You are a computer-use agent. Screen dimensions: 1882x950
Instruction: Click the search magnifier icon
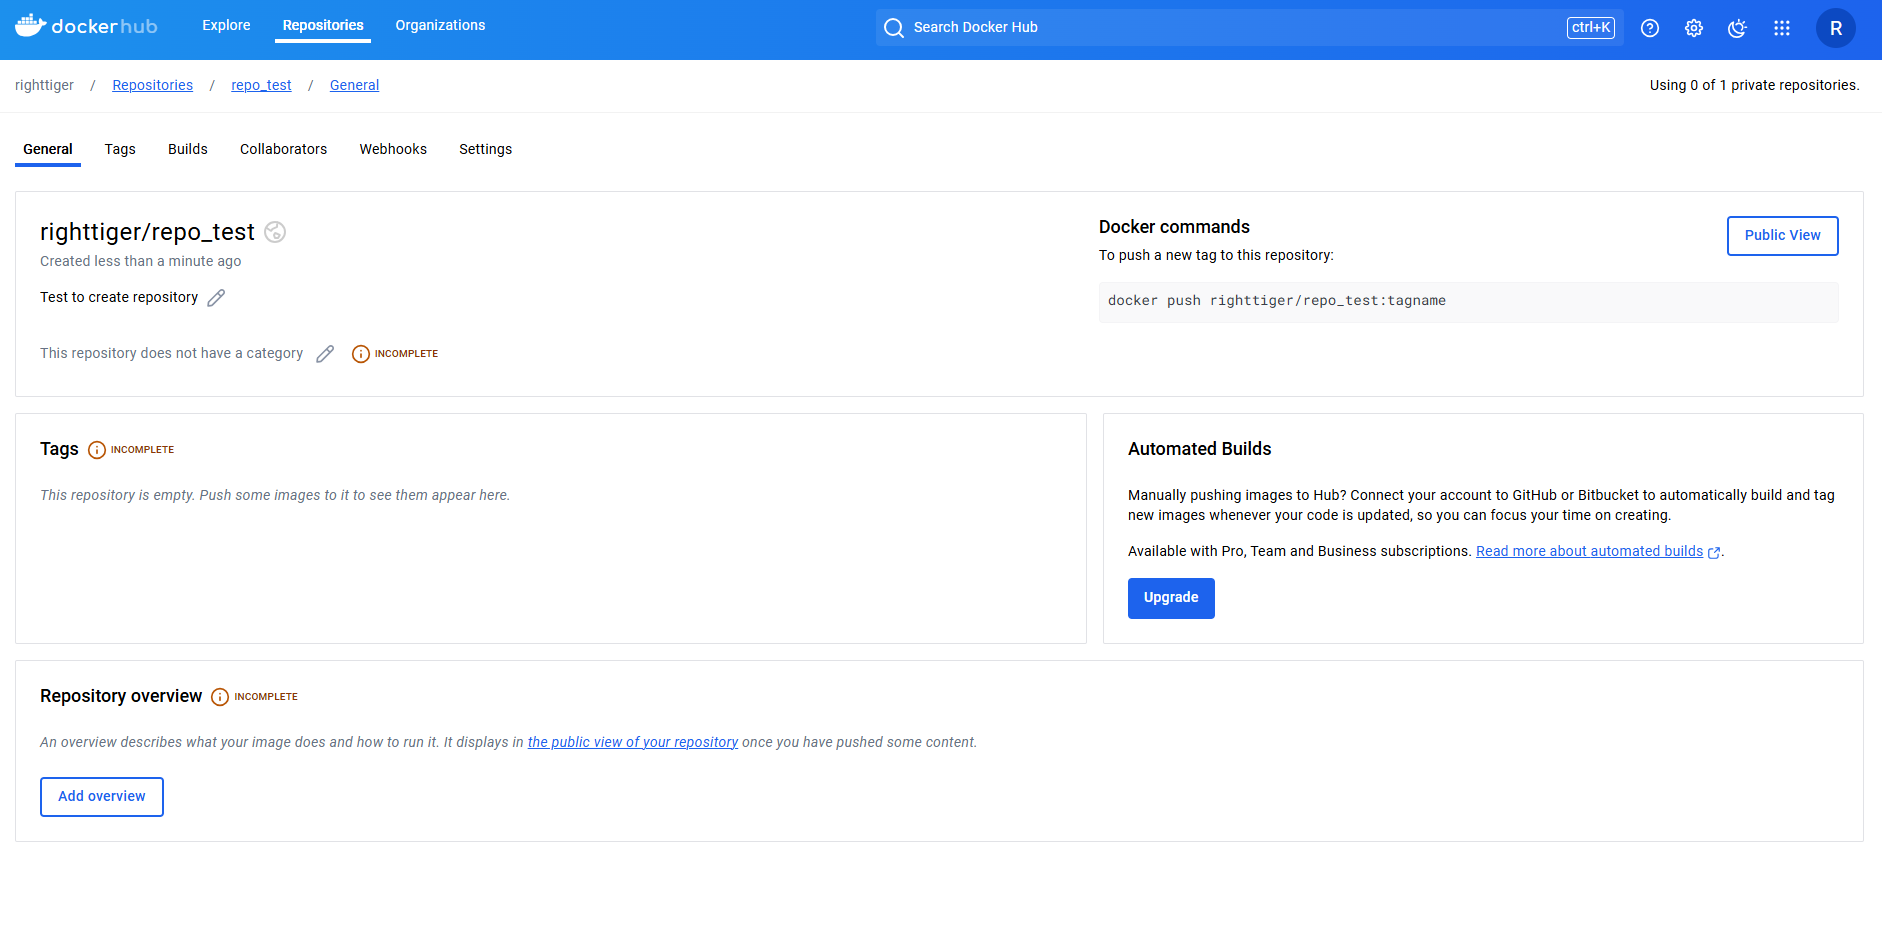894,28
